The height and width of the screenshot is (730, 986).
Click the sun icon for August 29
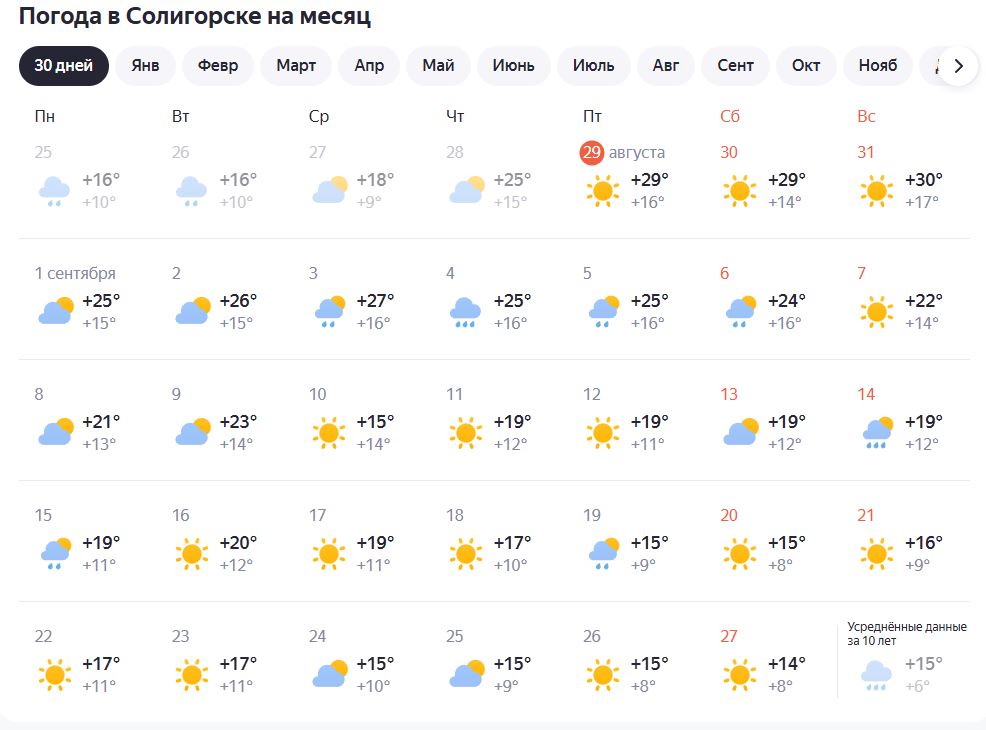[x=602, y=190]
